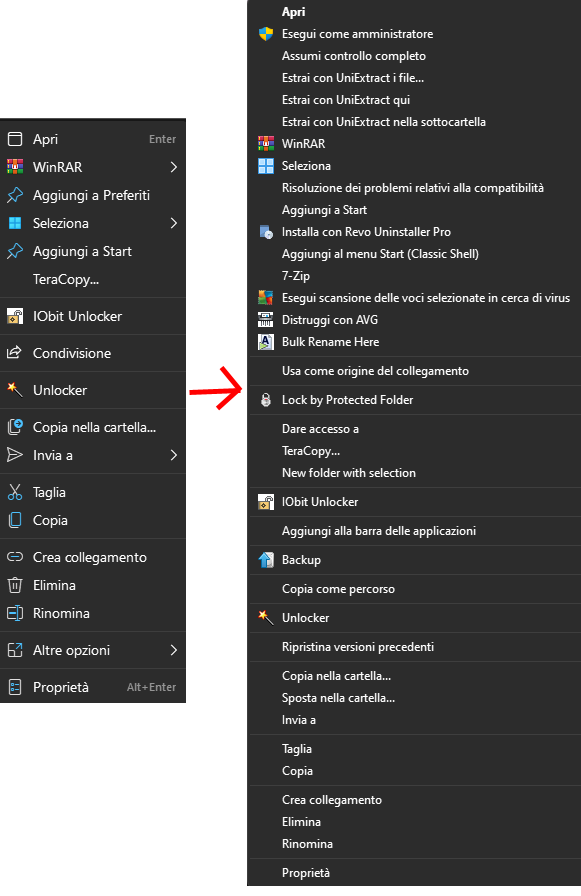Click Seleziona tile icon in right menu
Viewport: 581px width, 896px height.
tap(266, 166)
